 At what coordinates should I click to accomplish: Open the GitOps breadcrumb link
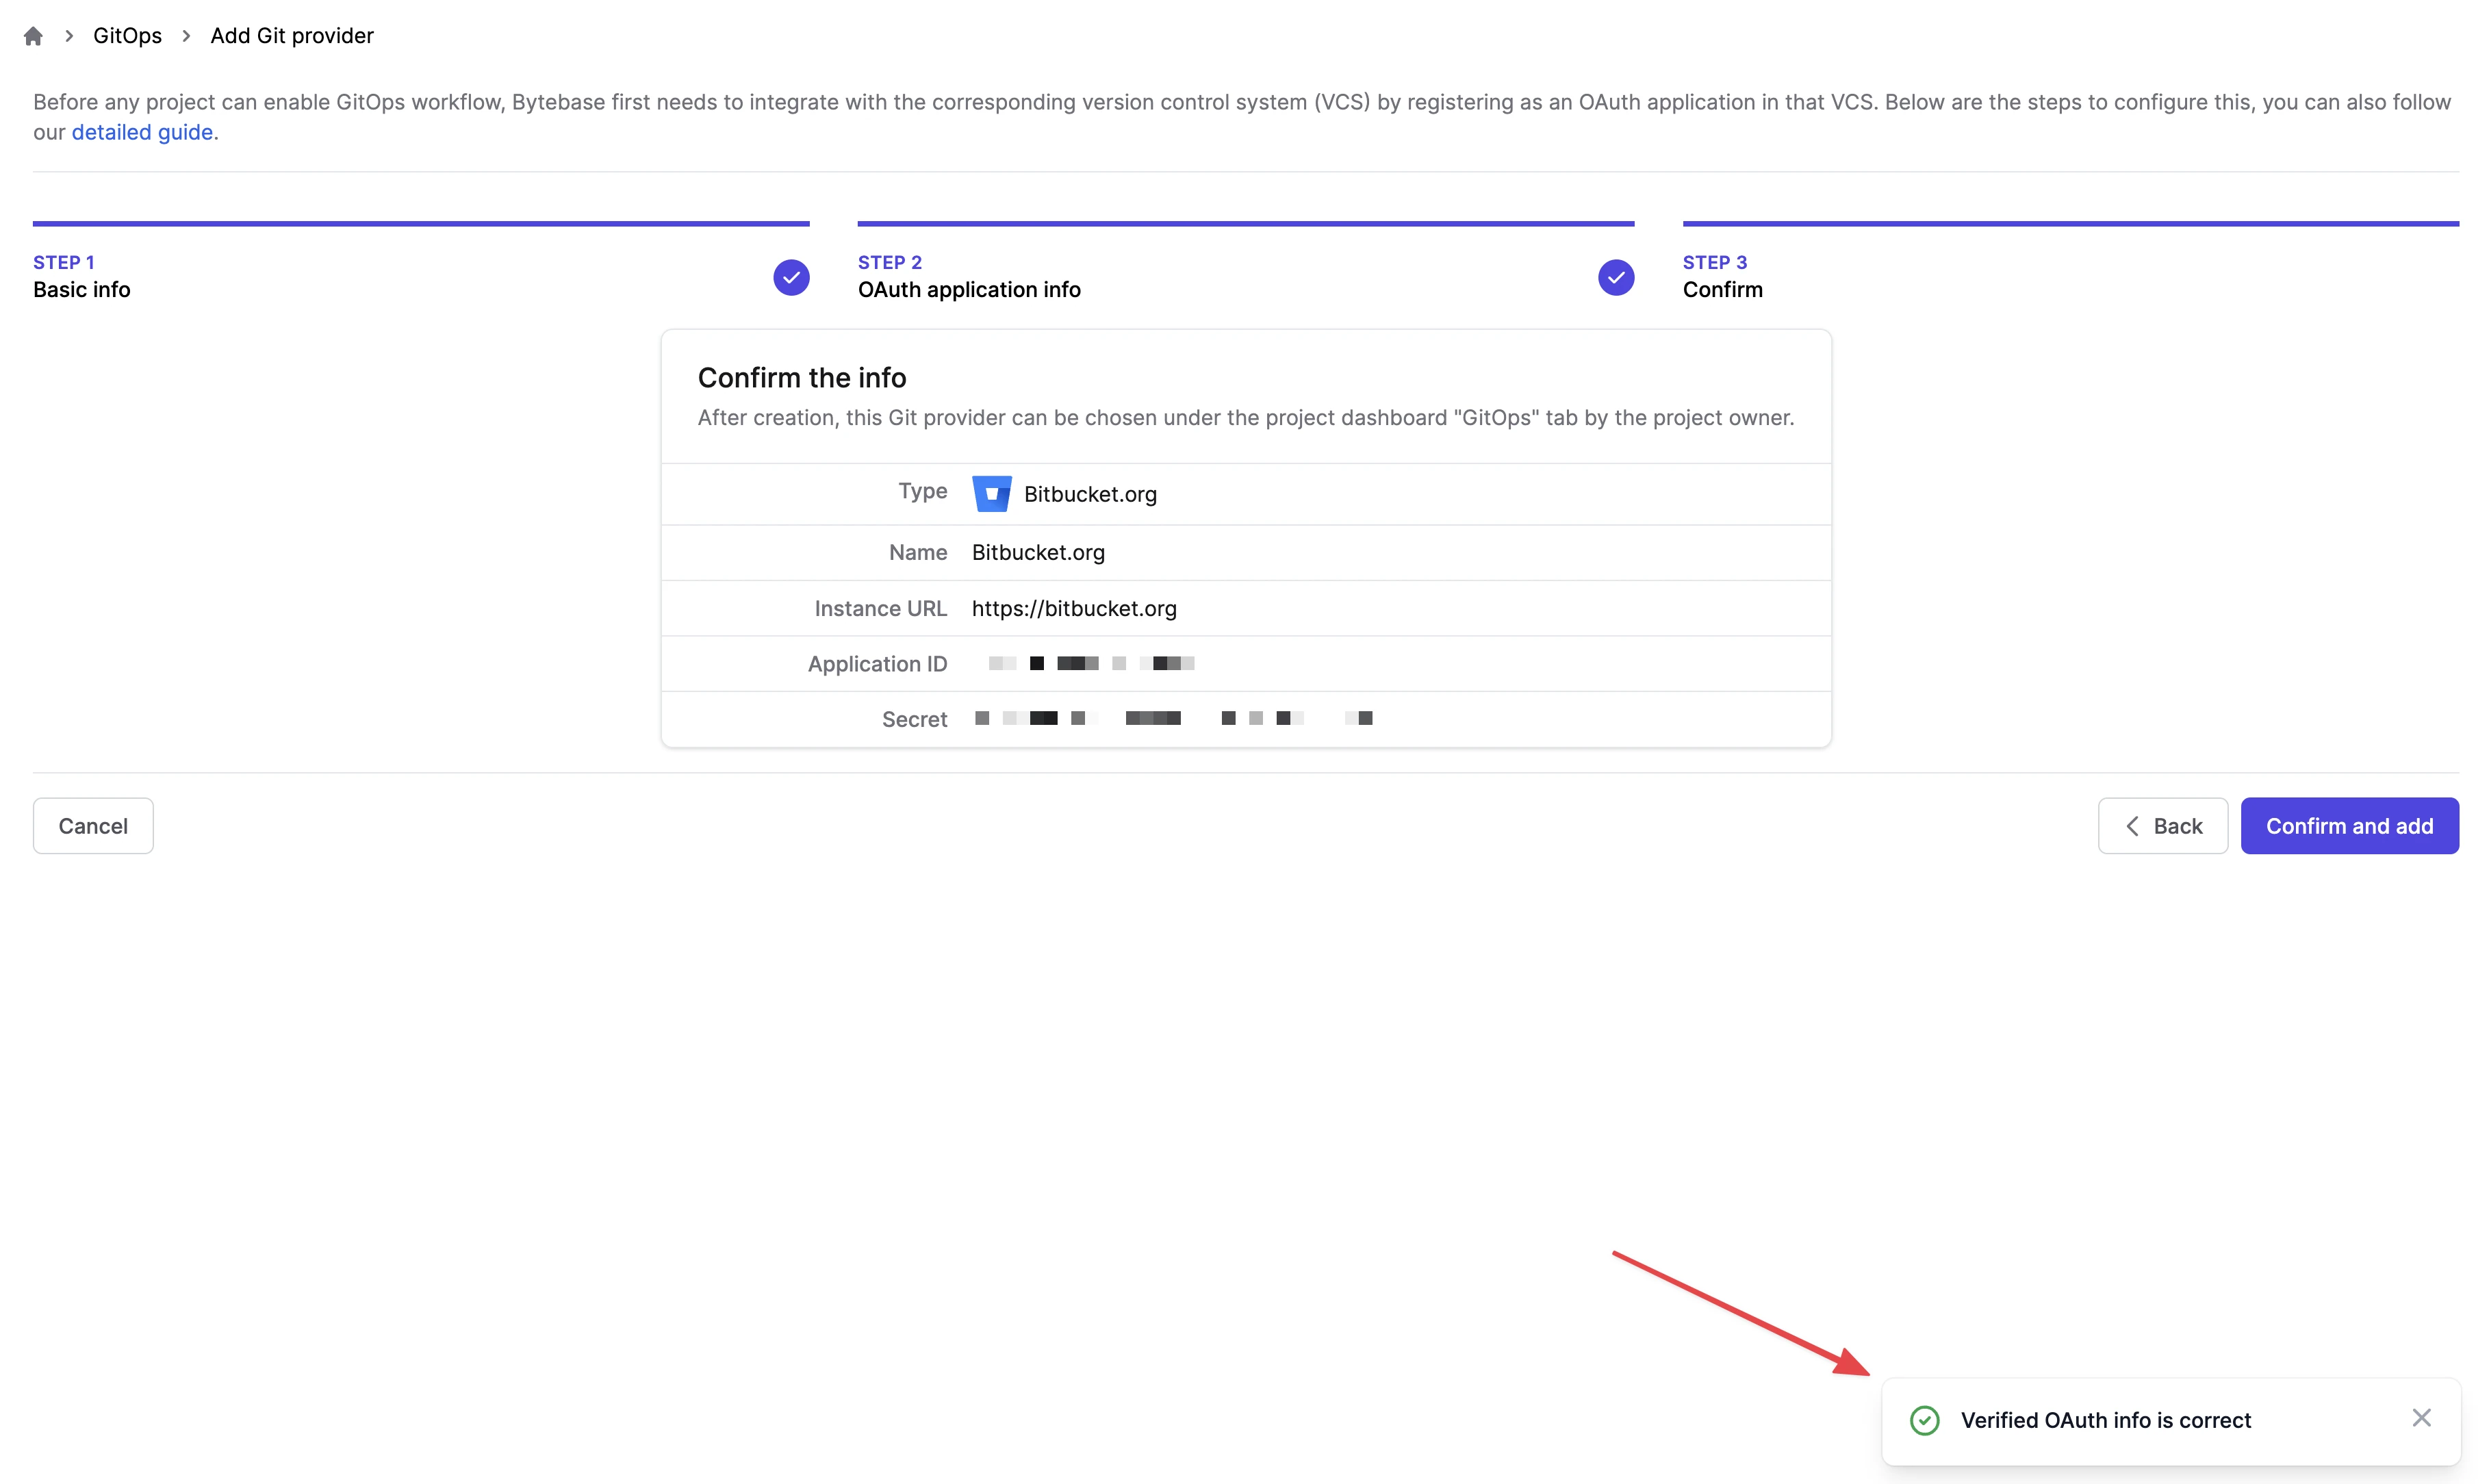click(127, 36)
